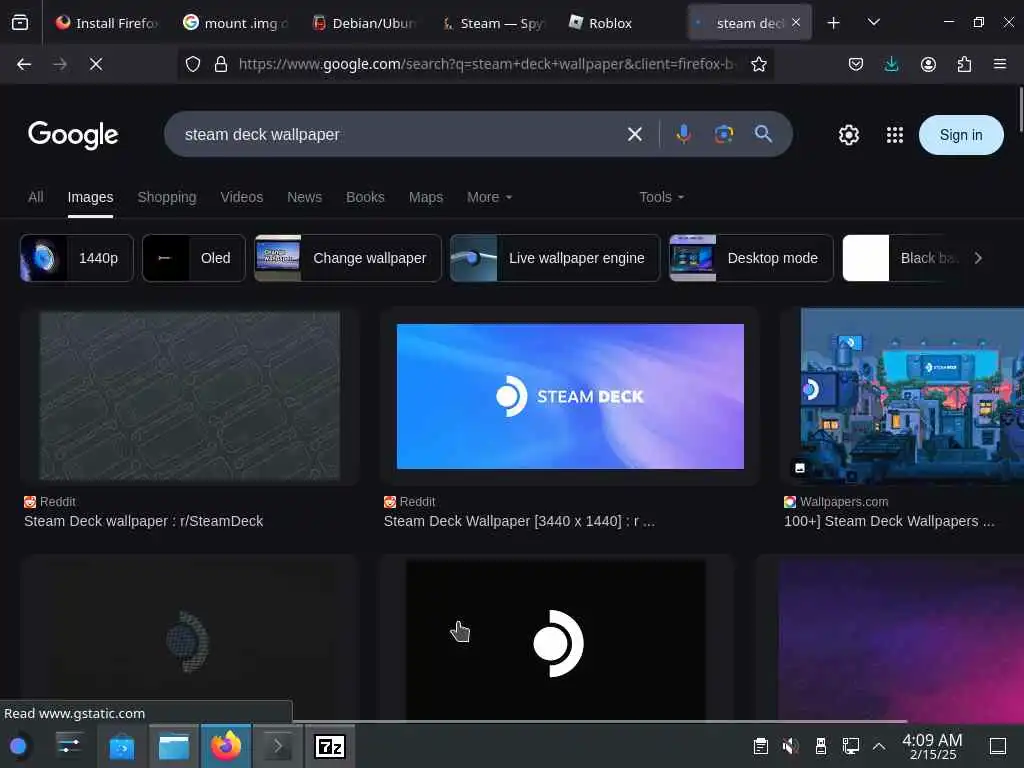Image resolution: width=1024 pixels, height=768 pixels.
Task: Open pixel art city wallpaper thumbnail
Action: (x=912, y=396)
